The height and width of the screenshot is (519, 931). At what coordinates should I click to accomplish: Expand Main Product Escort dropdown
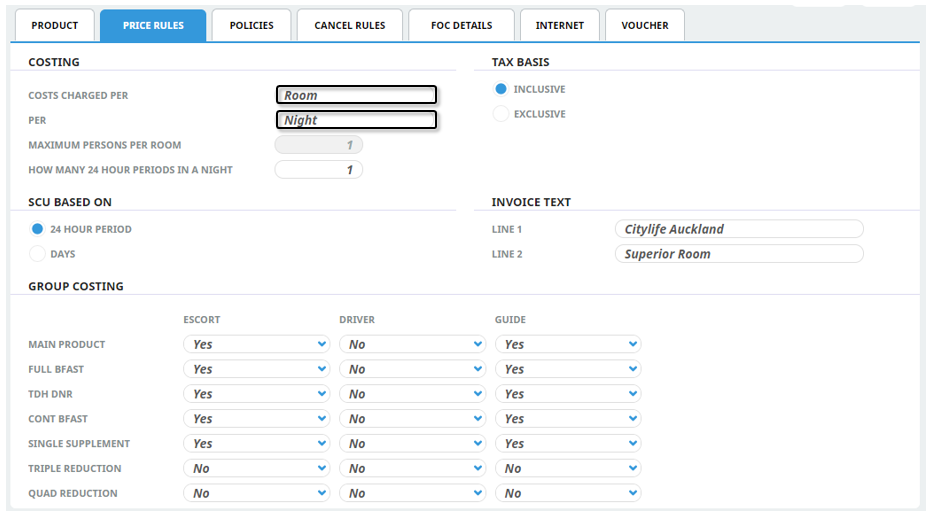pyautogui.click(x=257, y=344)
